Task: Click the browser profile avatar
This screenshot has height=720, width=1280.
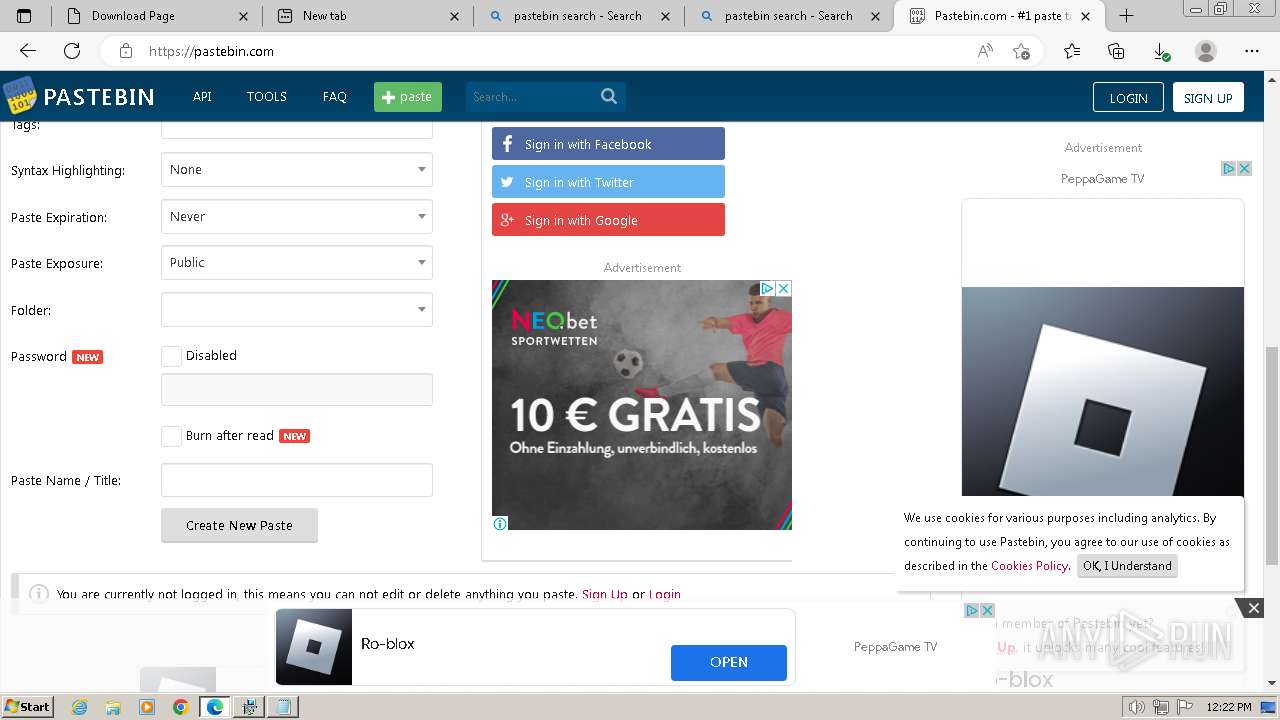Action: [x=1206, y=51]
